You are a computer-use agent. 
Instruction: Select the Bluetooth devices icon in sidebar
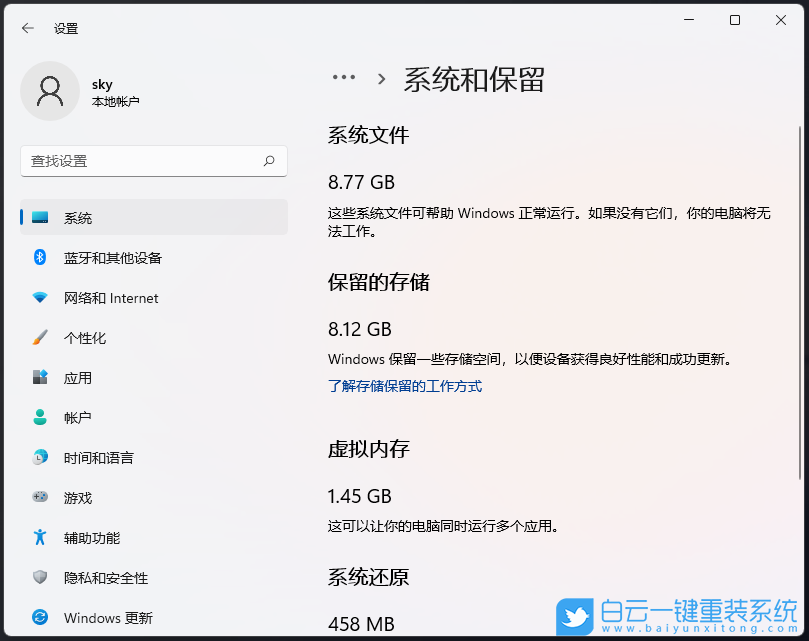pyautogui.click(x=40, y=258)
